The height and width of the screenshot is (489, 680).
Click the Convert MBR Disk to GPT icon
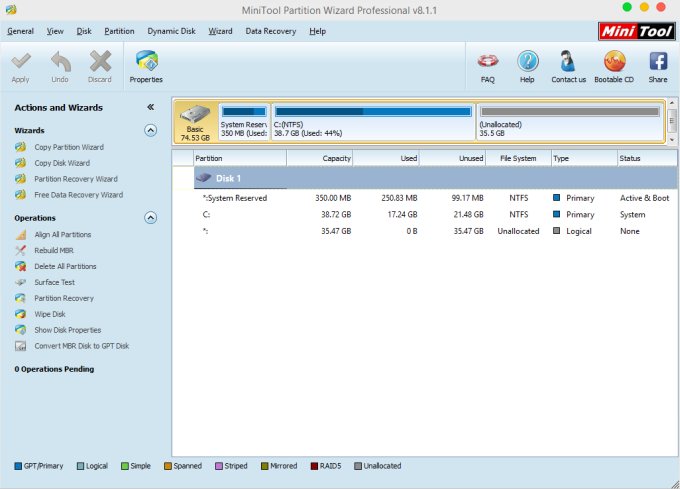coord(20,346)
